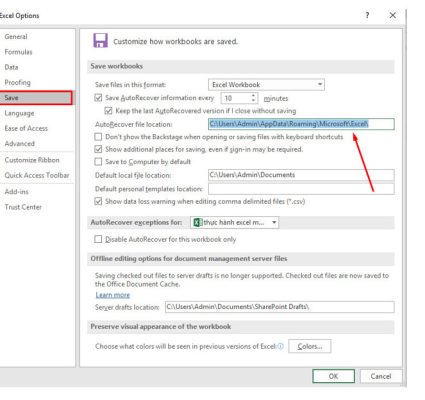Click the AutoRecover file location field

click(x=301, y=124)
